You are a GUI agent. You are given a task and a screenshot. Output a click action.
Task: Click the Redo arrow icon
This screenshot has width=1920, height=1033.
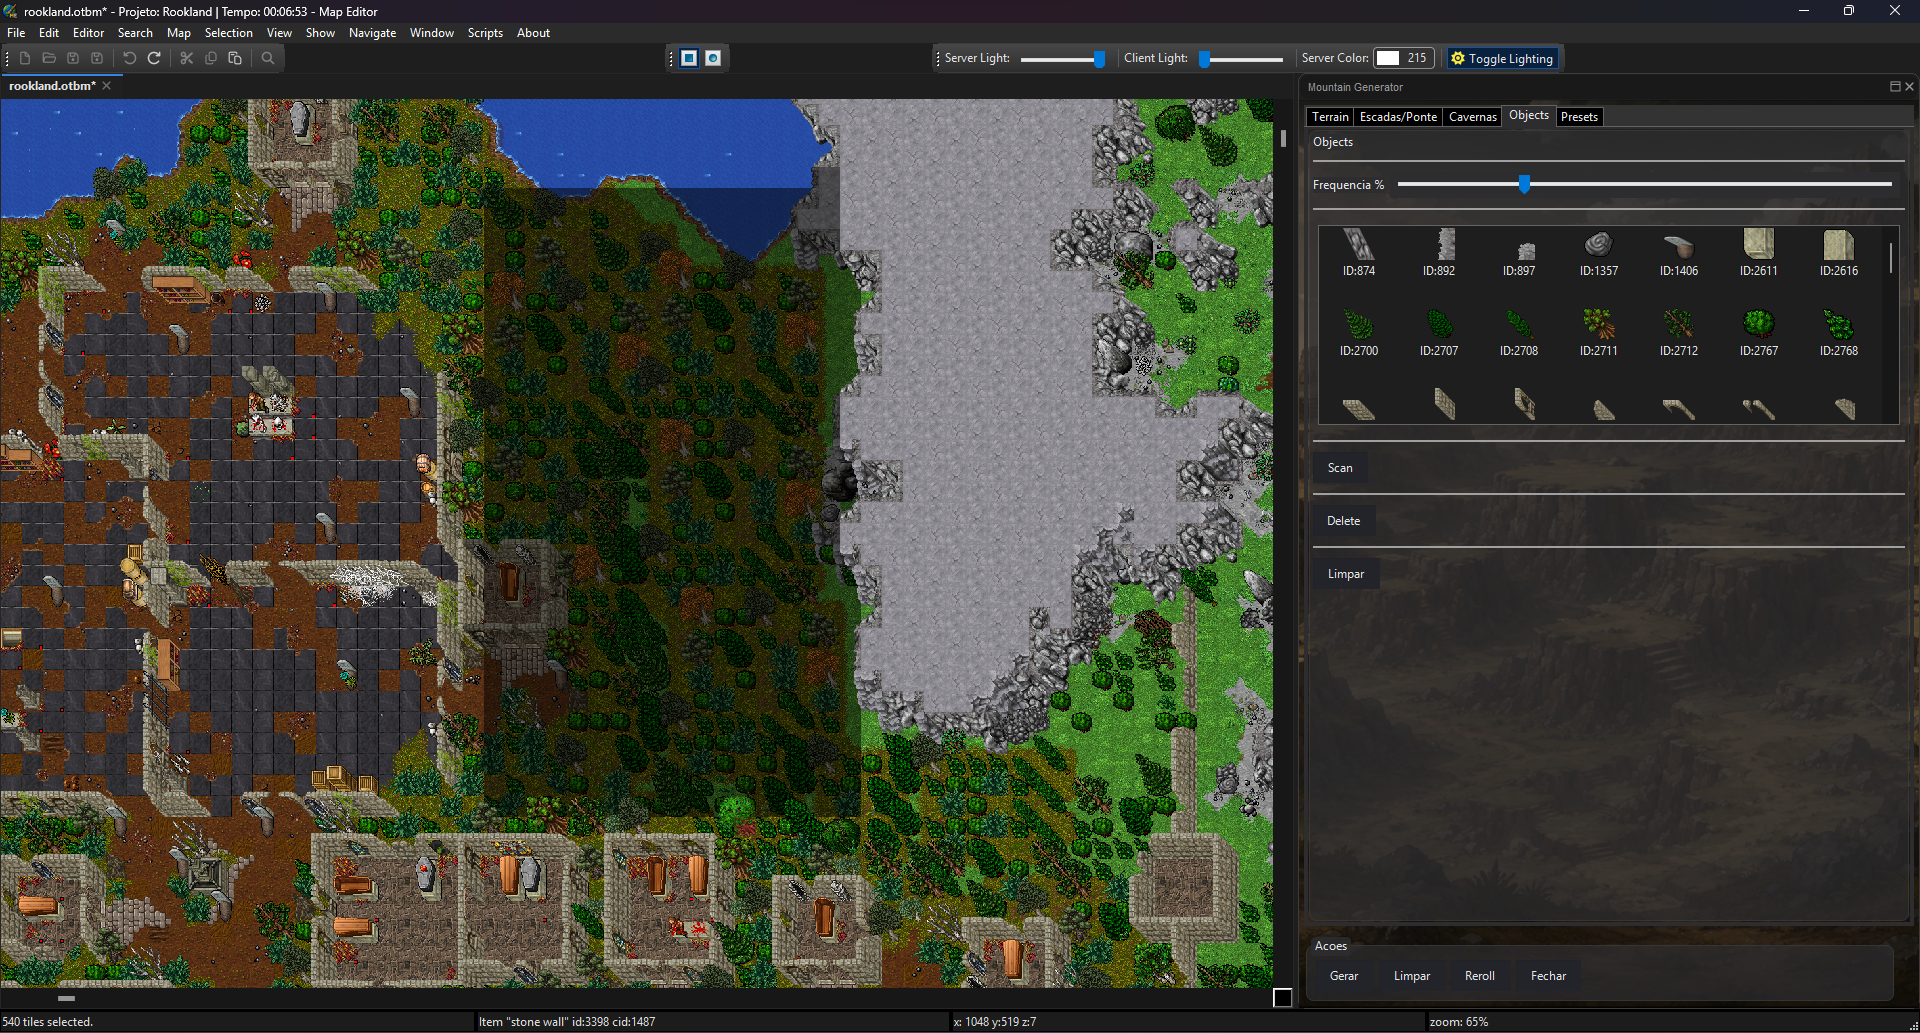pos(154,58)
